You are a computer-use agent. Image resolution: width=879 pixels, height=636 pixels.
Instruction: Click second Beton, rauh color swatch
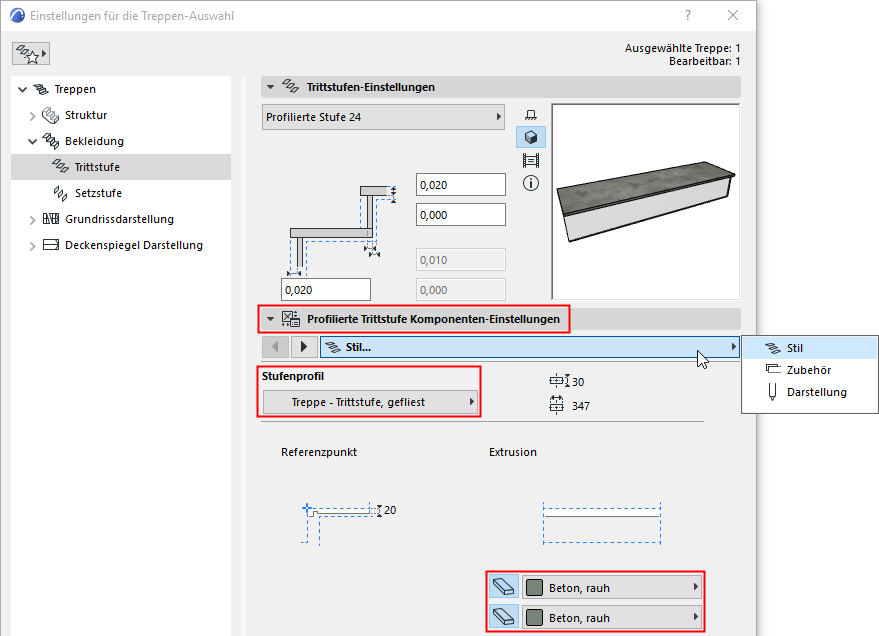click(535, 618)
